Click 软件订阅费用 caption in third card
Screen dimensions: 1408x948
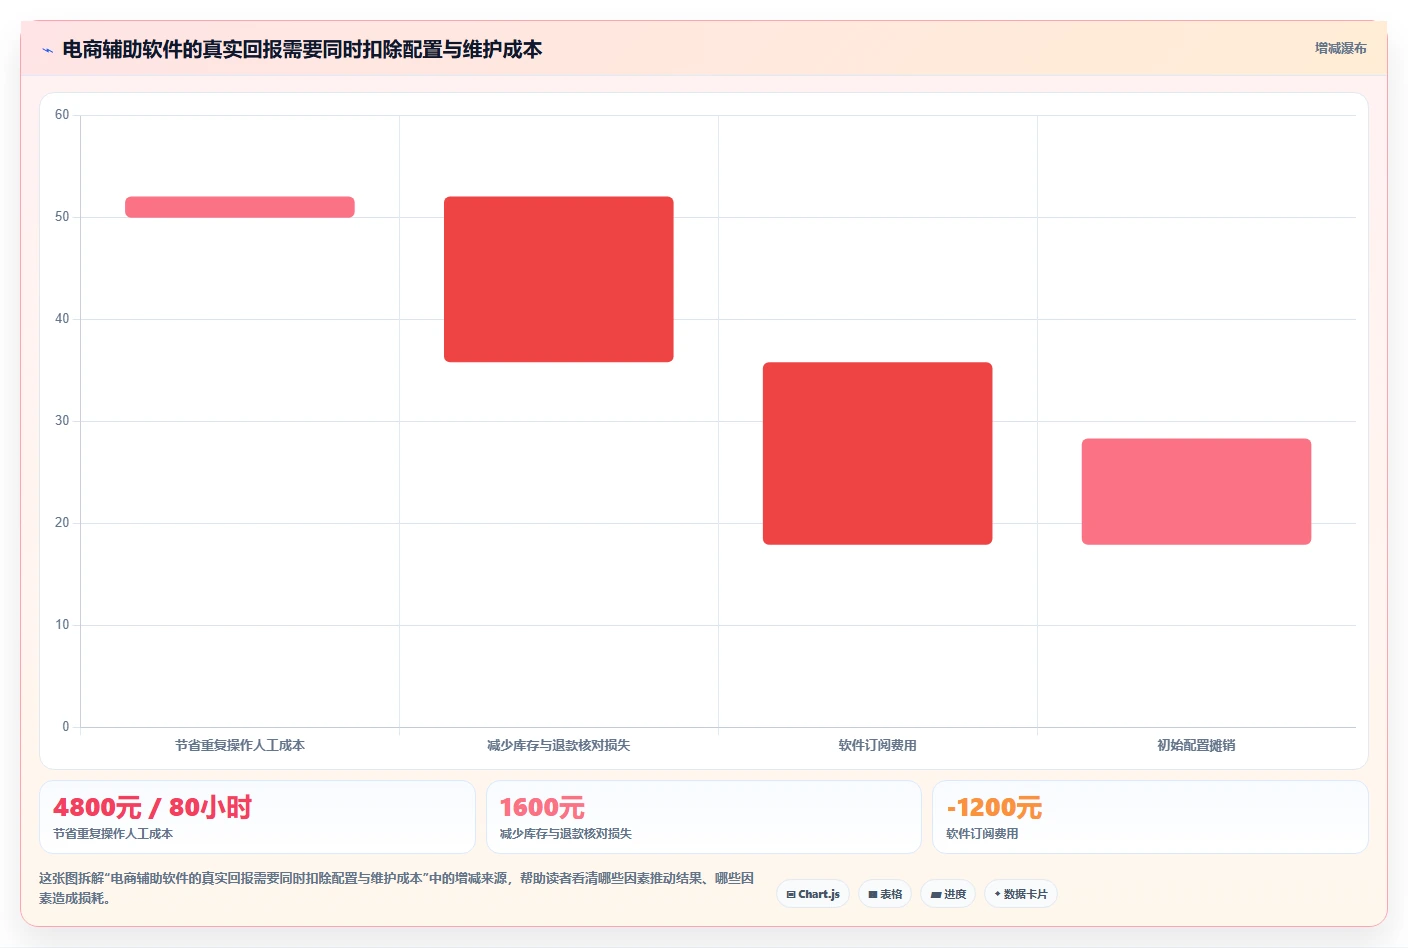click(982, 834)
